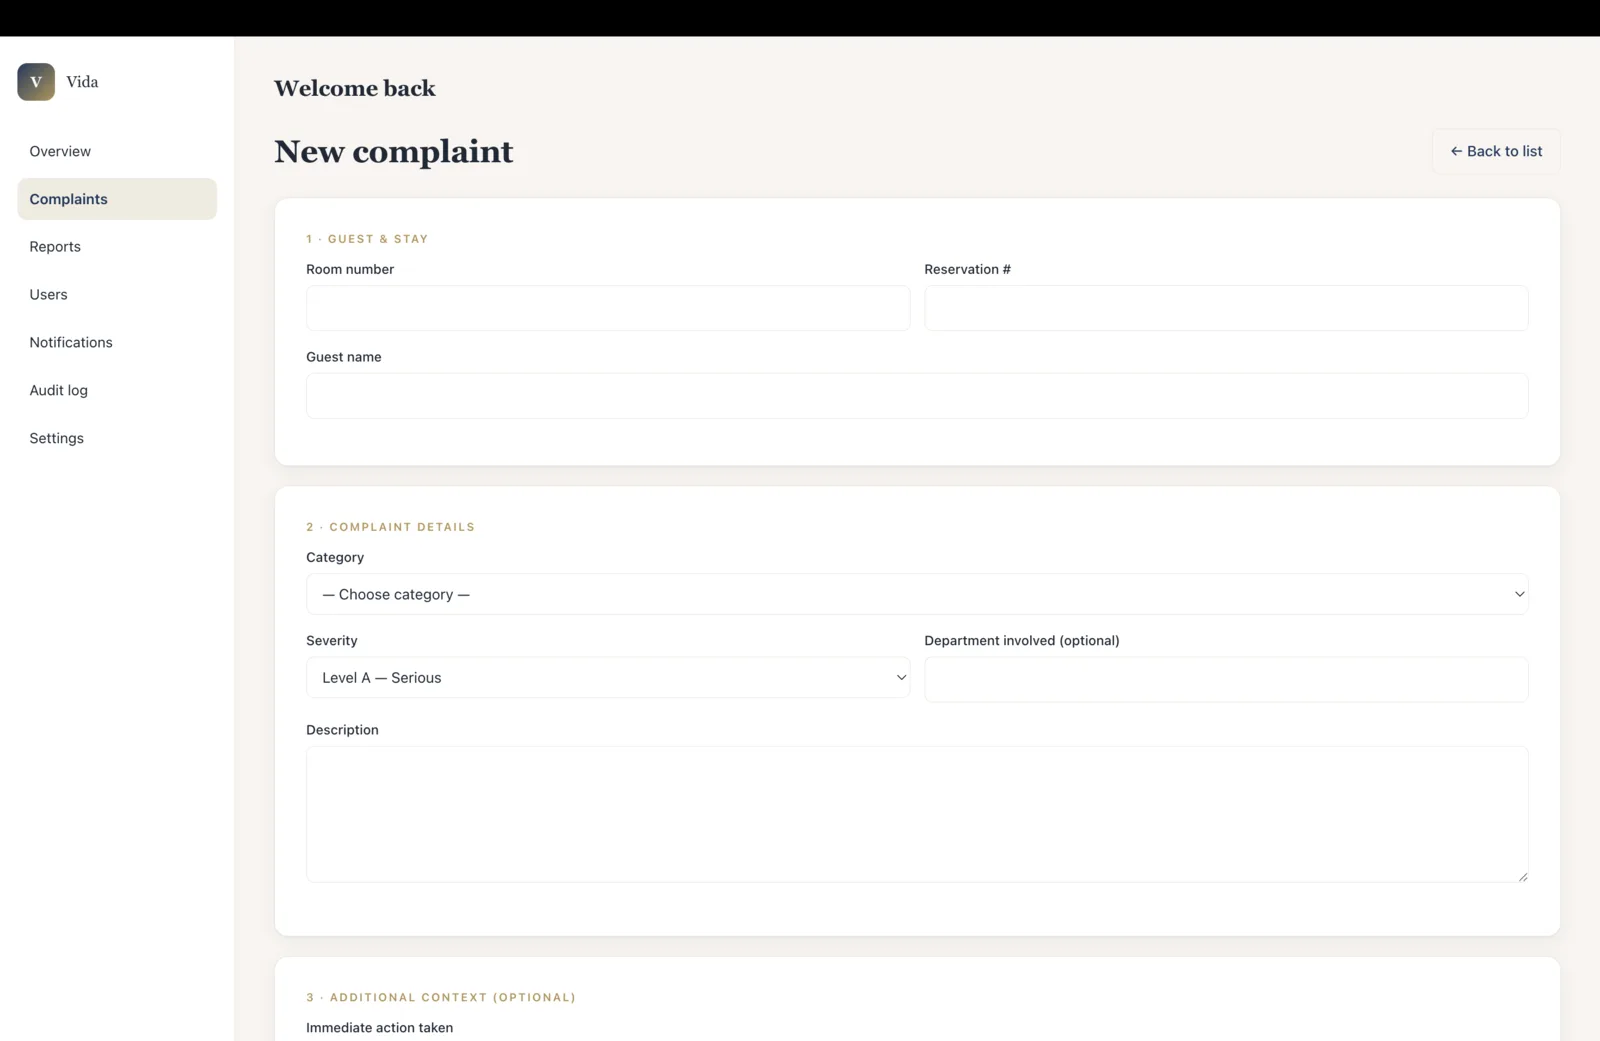Viewport: 1600px width, 1041px height.
Task: Click the Back to list button
Action: (x=1496, y=151)
